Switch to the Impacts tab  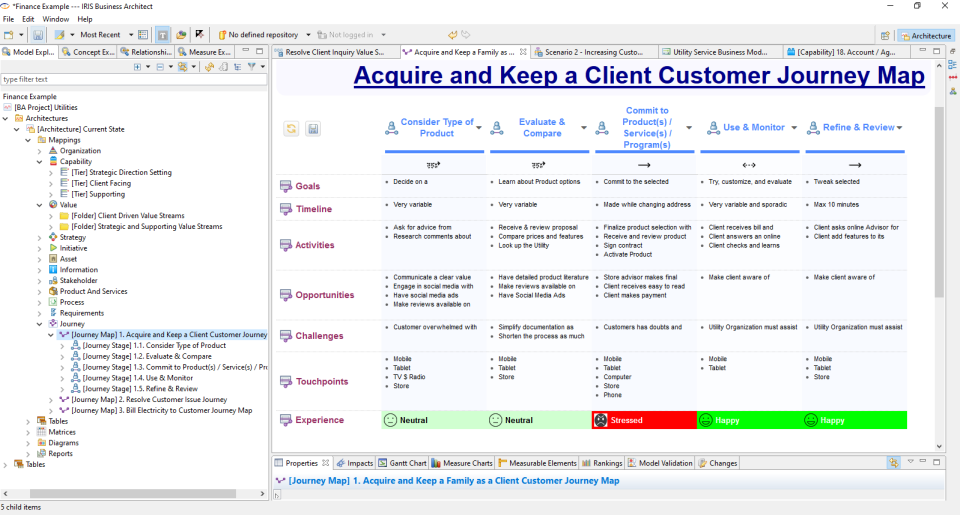[x=354, y=463]
